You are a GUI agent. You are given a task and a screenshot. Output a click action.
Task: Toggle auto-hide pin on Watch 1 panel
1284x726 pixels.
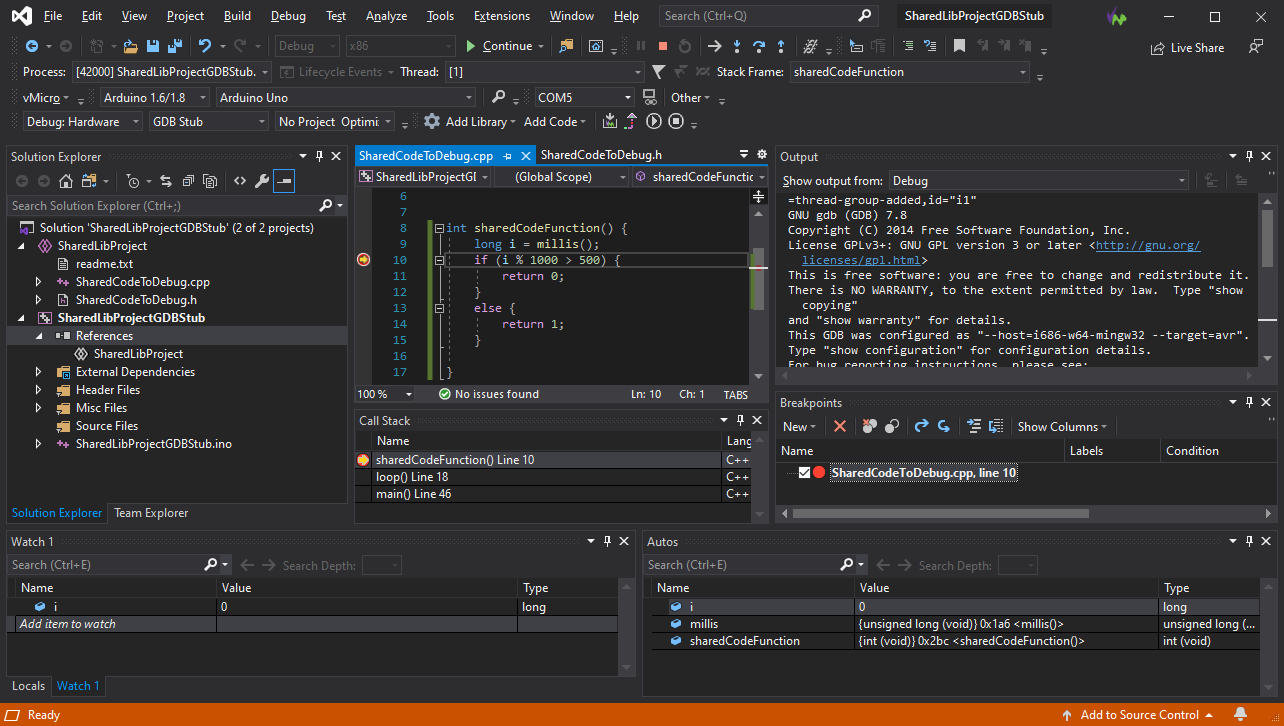tap(606, 541)
